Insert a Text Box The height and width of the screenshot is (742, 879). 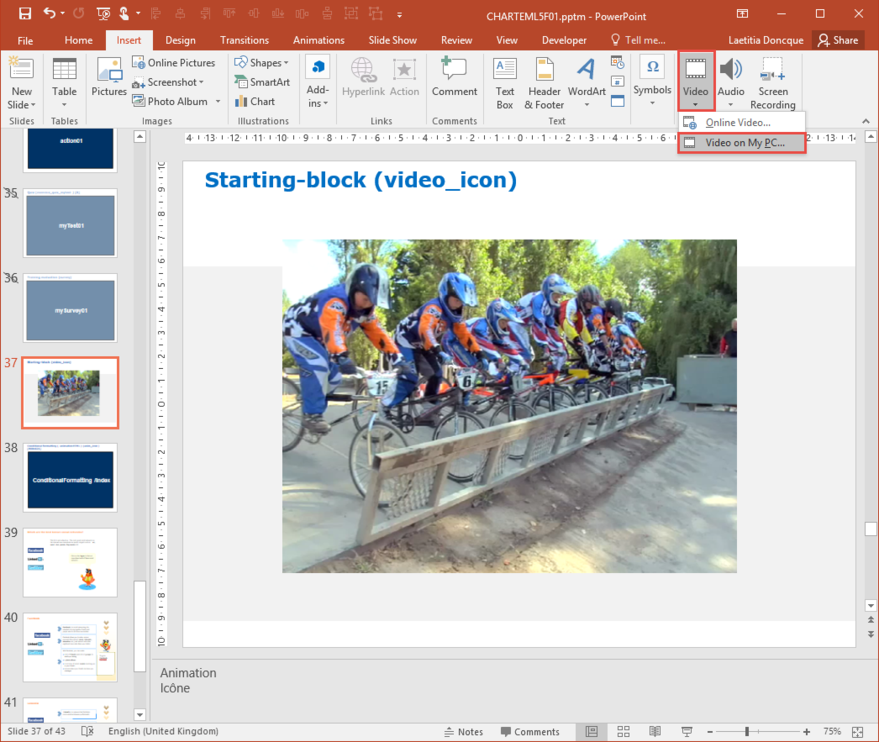coord(505,81)
